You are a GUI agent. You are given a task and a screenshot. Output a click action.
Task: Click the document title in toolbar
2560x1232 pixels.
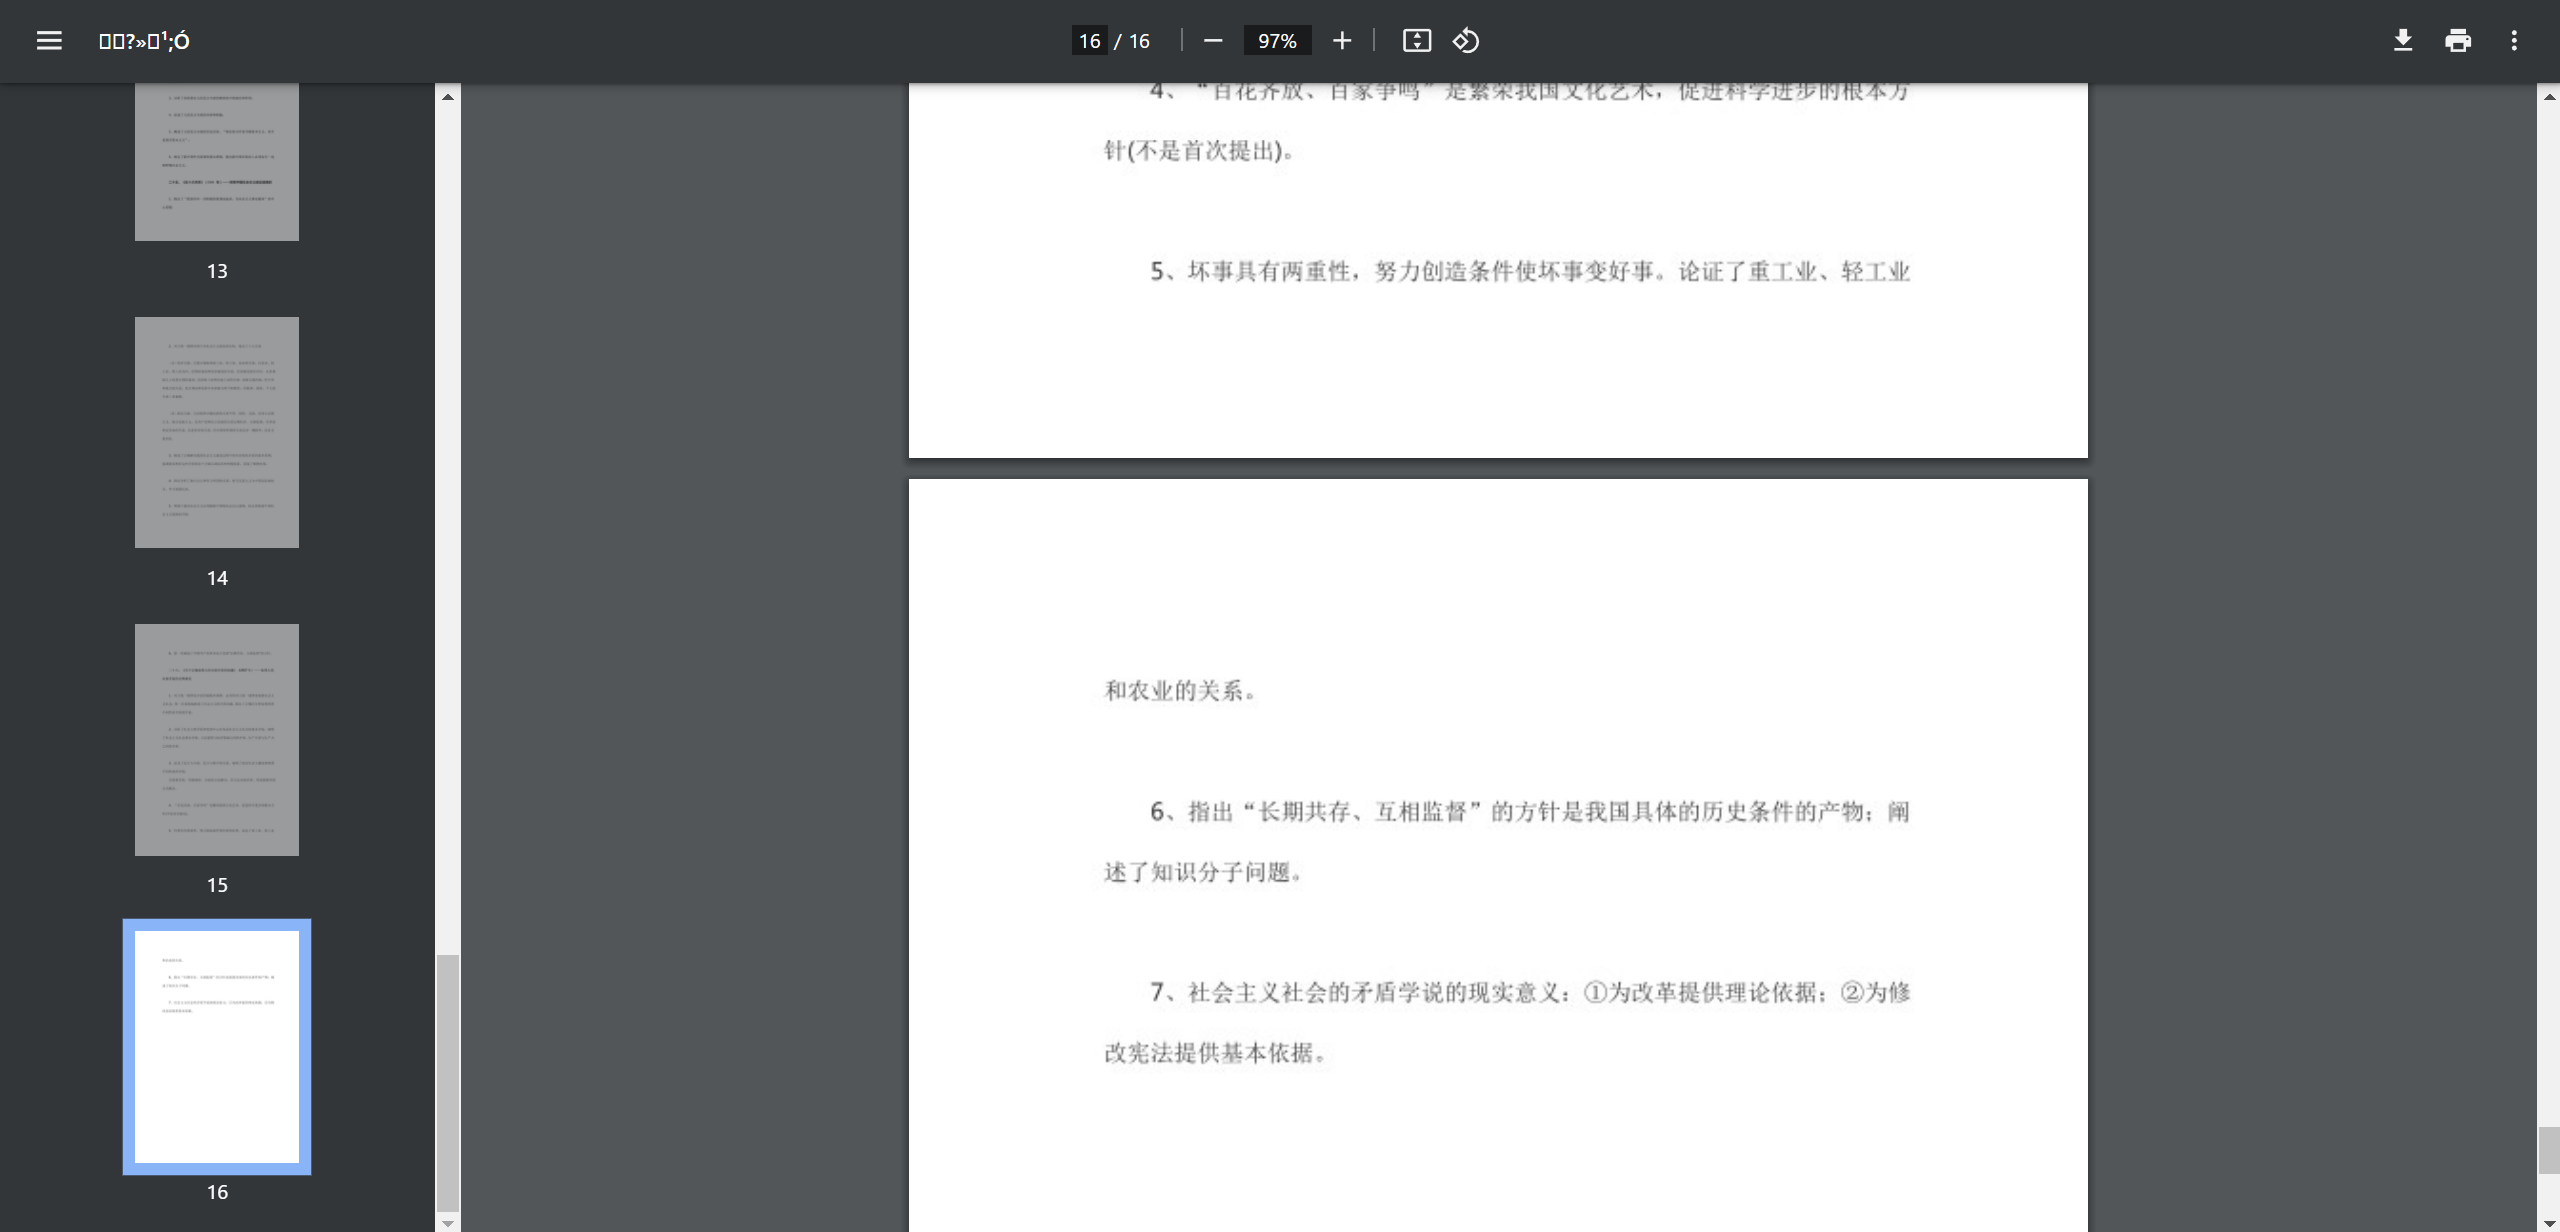pyautogui.click(x=144, y=41)
